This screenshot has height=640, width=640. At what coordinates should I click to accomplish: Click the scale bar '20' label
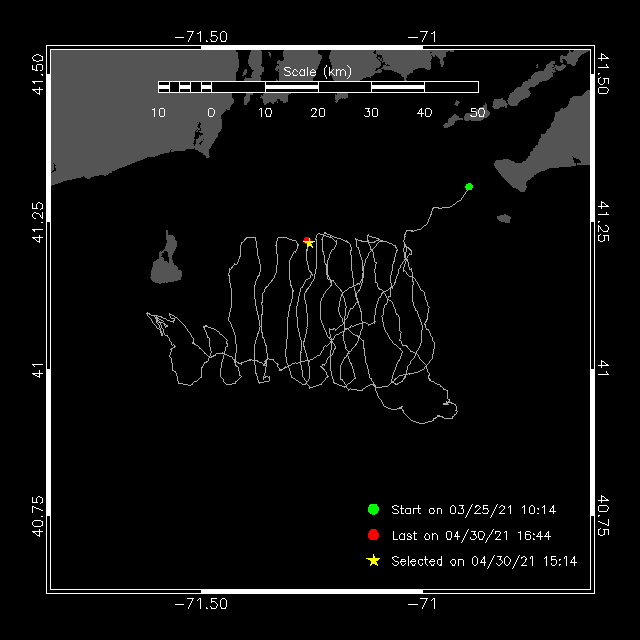pos(318,113)
